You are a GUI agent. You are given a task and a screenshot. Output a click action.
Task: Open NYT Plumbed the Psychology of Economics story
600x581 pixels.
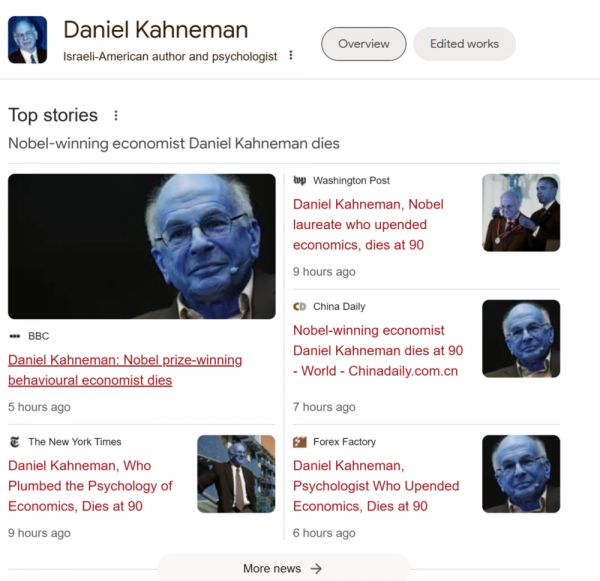coord(90,486)
